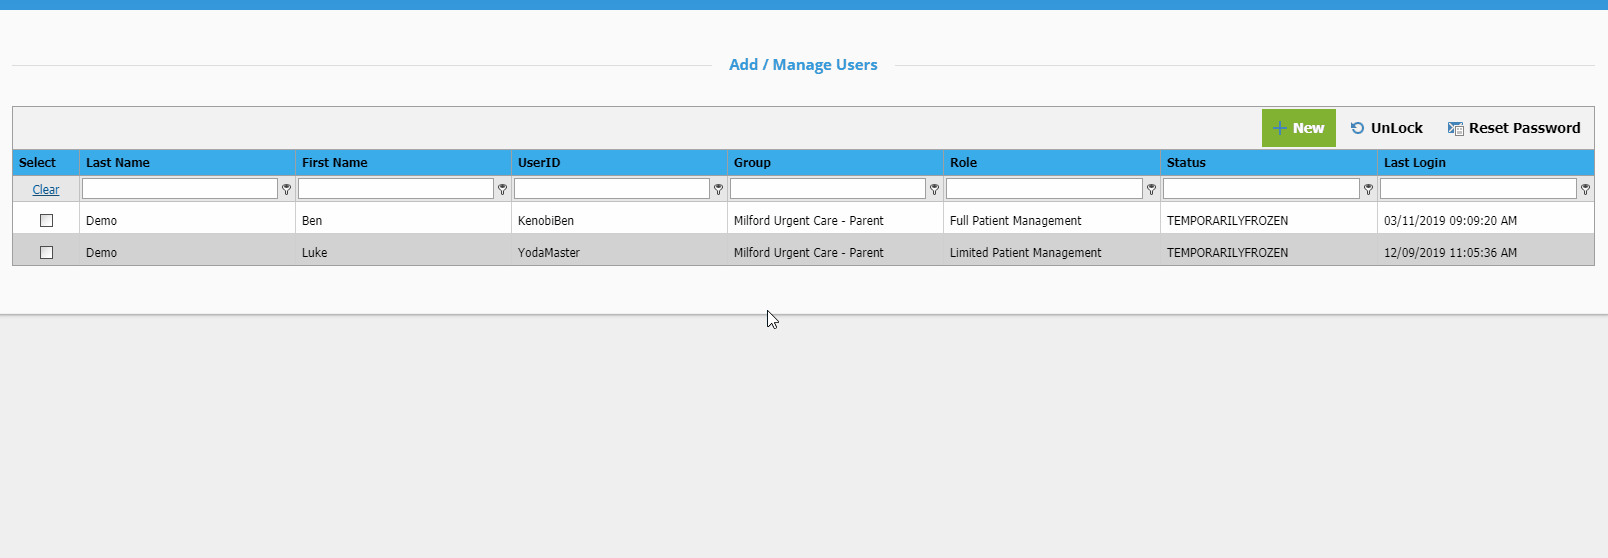The width and height of the screenshot is (1608, 558).
Task: Click the KenobiBen UserID cell
Action: click(546, 220)
